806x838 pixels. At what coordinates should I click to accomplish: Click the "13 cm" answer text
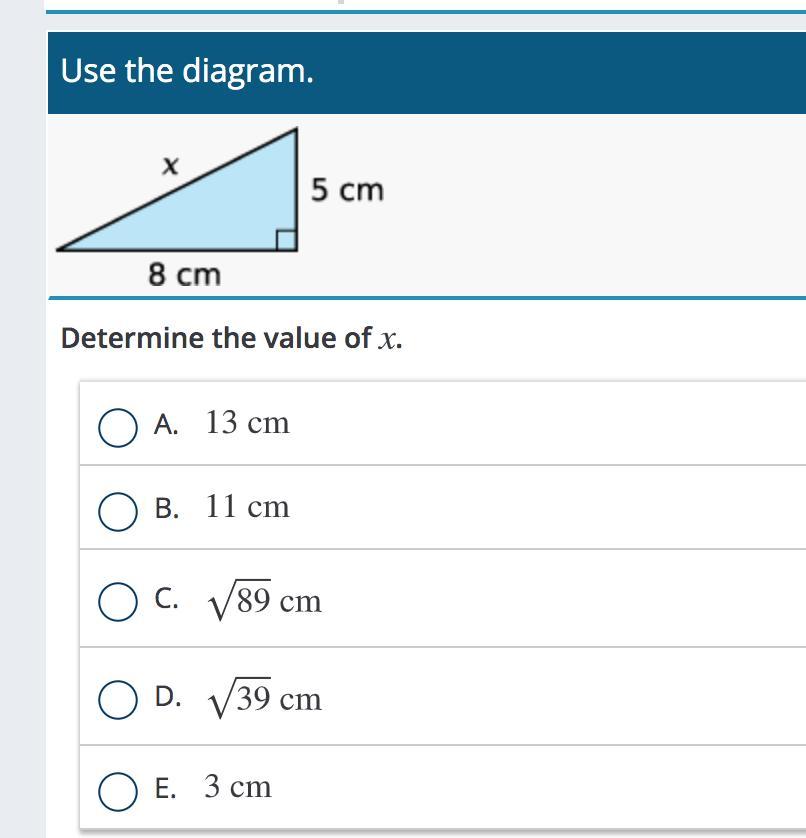248,423
